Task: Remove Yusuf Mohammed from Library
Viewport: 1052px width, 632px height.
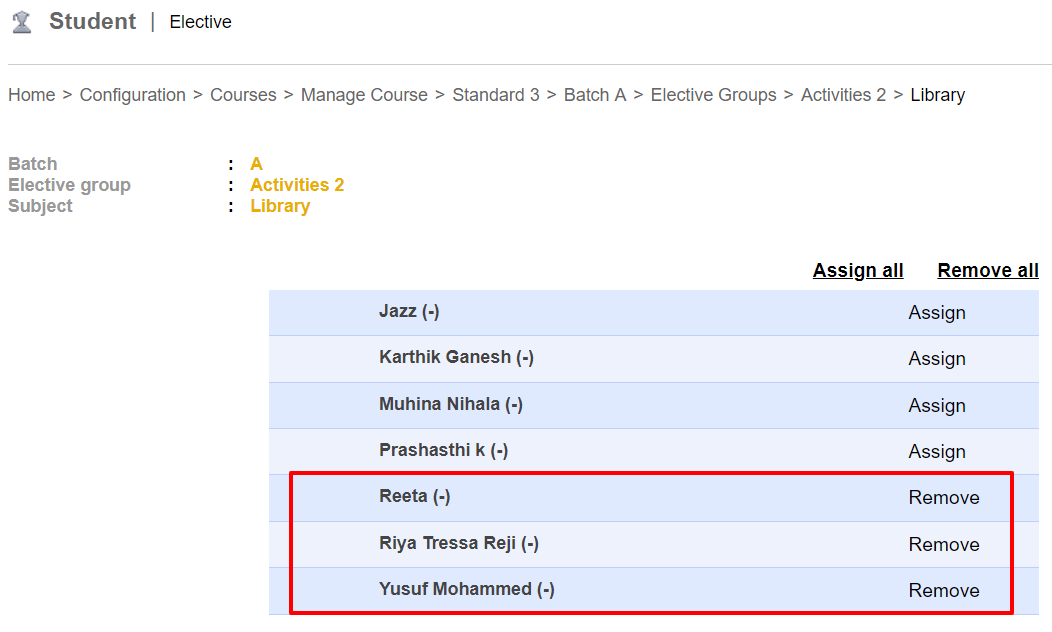Action: pyautogui.click(x=944, y=591)
